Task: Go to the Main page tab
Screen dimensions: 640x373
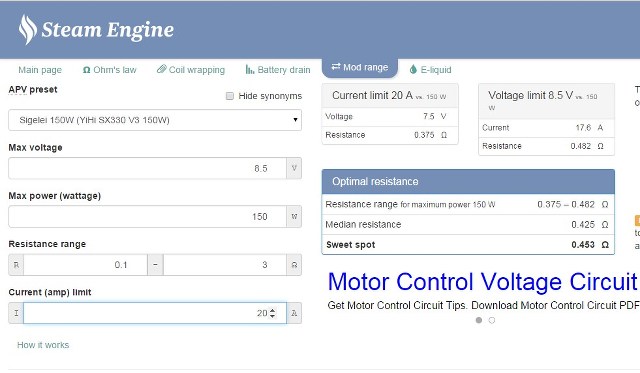Action: tap(40, 70)
